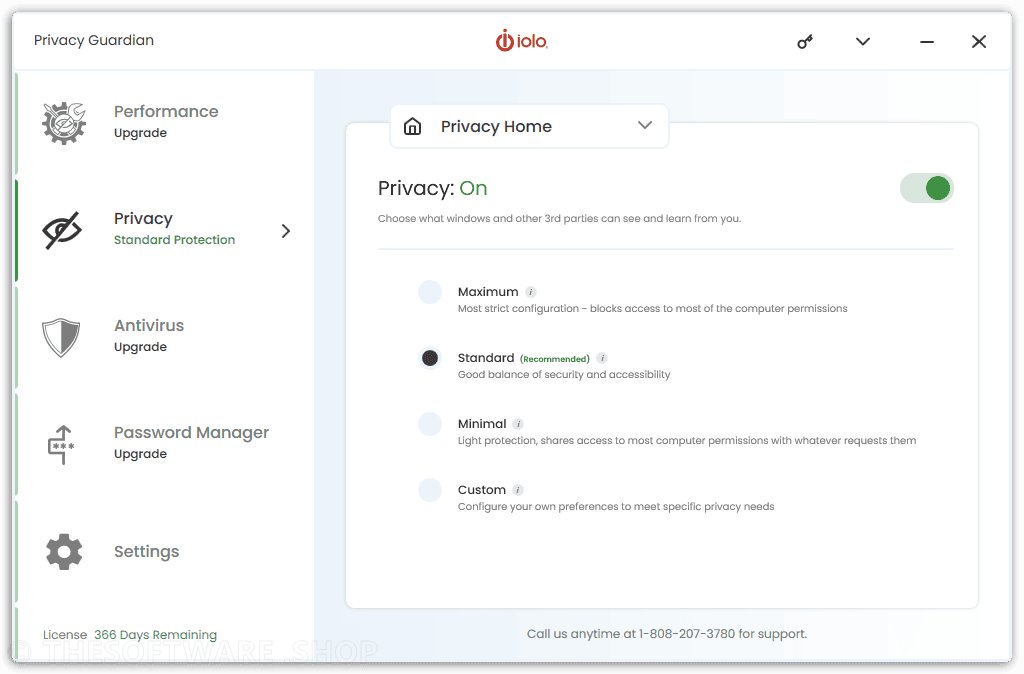Open the Privacy Home dropdown
The image size is (1024, 674).
point(529,126)
